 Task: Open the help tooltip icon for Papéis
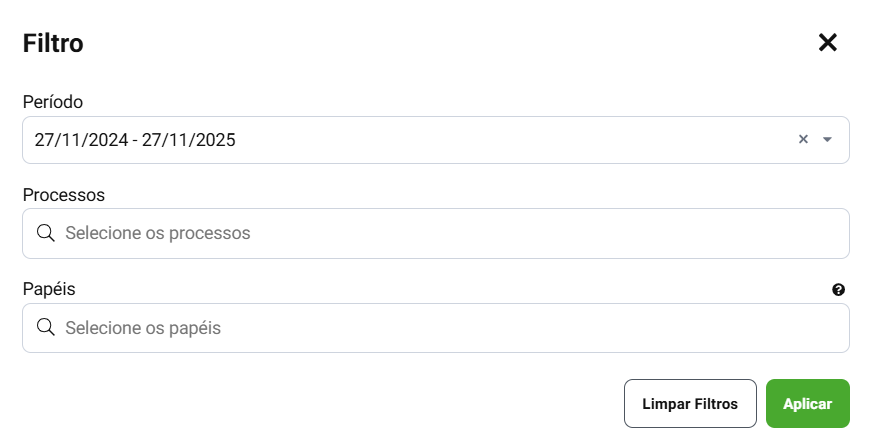point(838,290)
